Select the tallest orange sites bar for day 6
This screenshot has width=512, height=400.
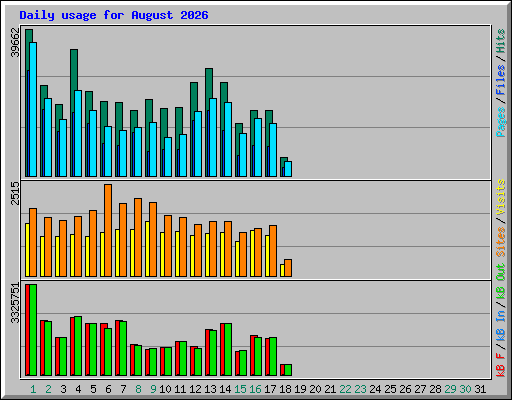point(108,230)
